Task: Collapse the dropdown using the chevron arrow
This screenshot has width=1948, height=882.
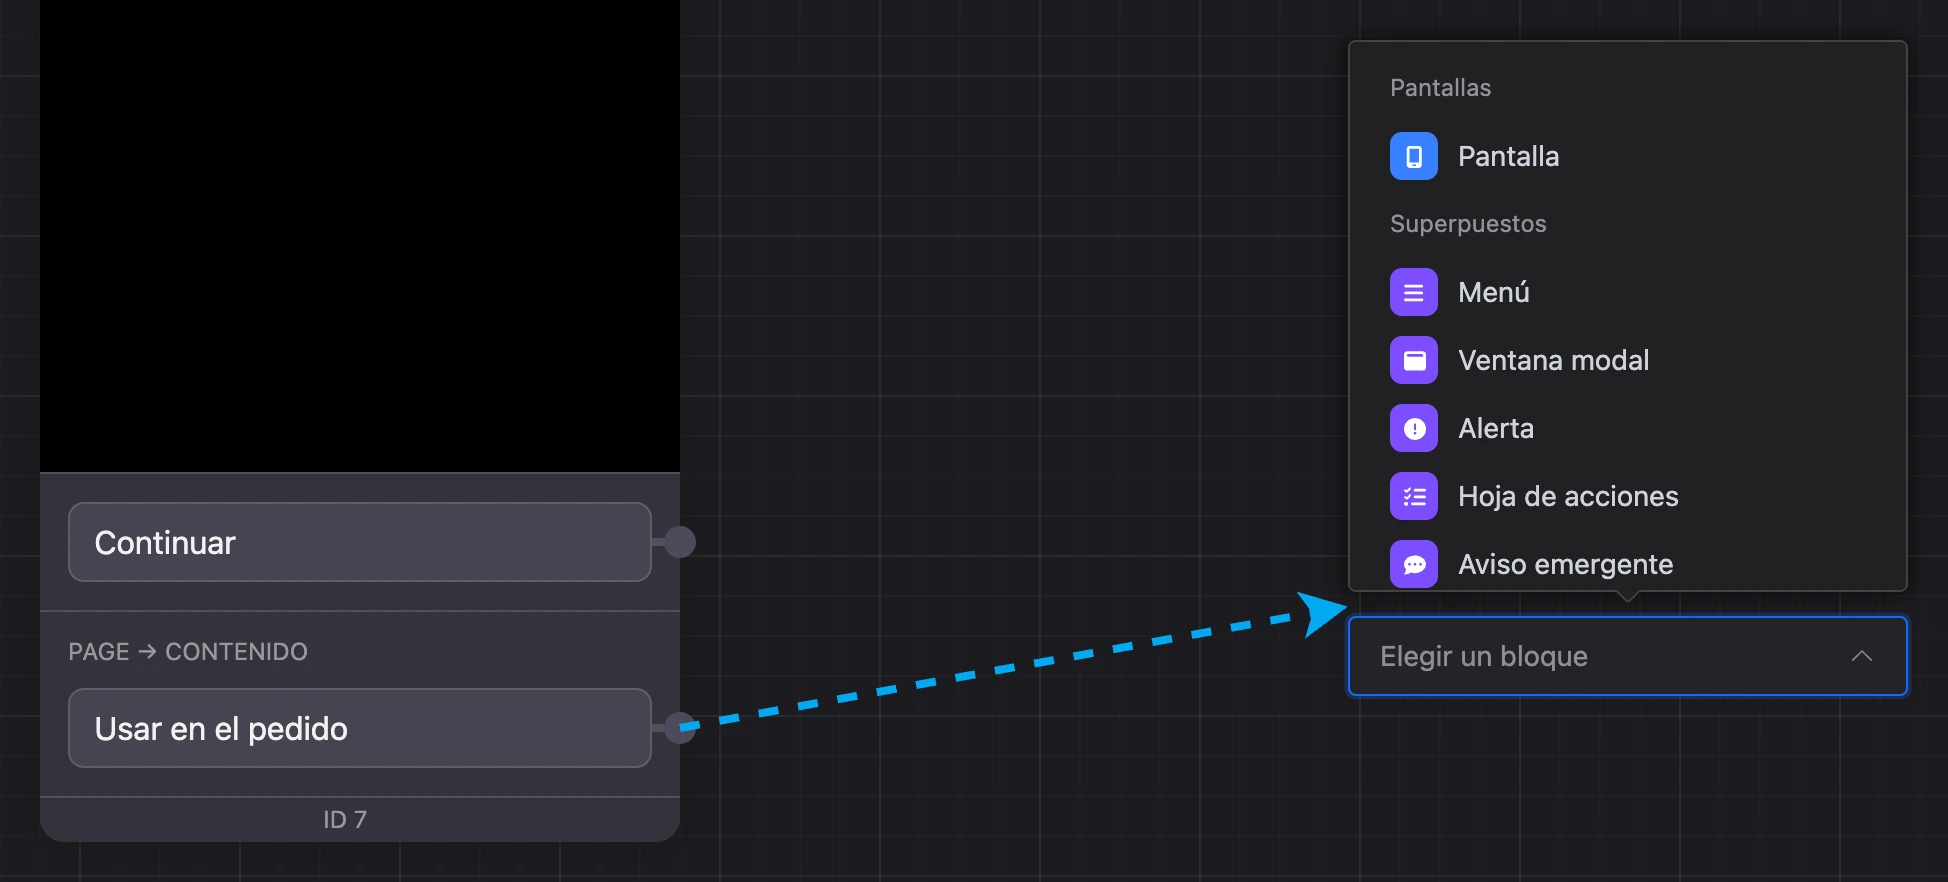Action: [1861, 656]
